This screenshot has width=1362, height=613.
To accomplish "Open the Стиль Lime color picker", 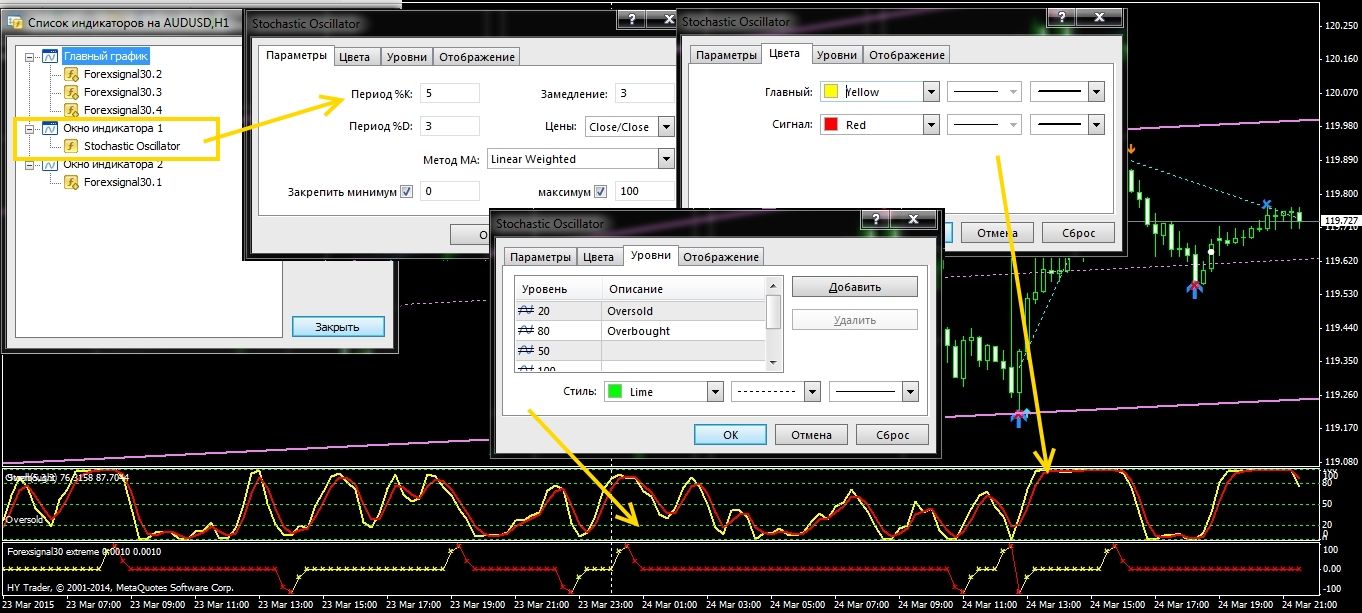I will 664,392.
